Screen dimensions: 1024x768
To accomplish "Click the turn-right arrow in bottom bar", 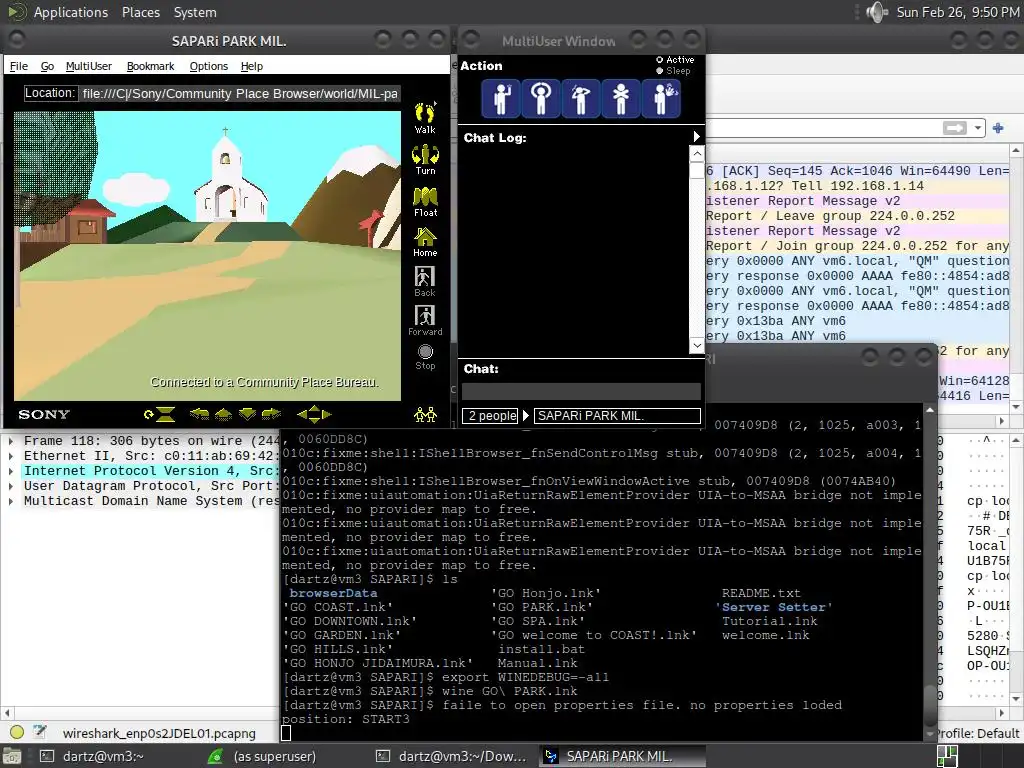I will coord(271,414).
